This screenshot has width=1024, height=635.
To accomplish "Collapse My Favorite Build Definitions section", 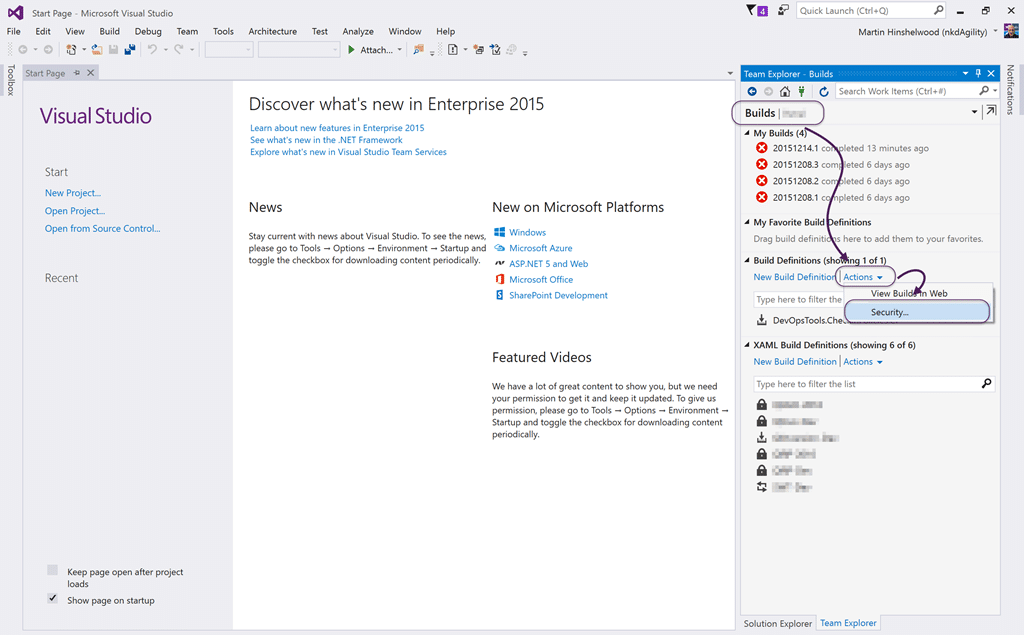I will (x=747, y=222).
